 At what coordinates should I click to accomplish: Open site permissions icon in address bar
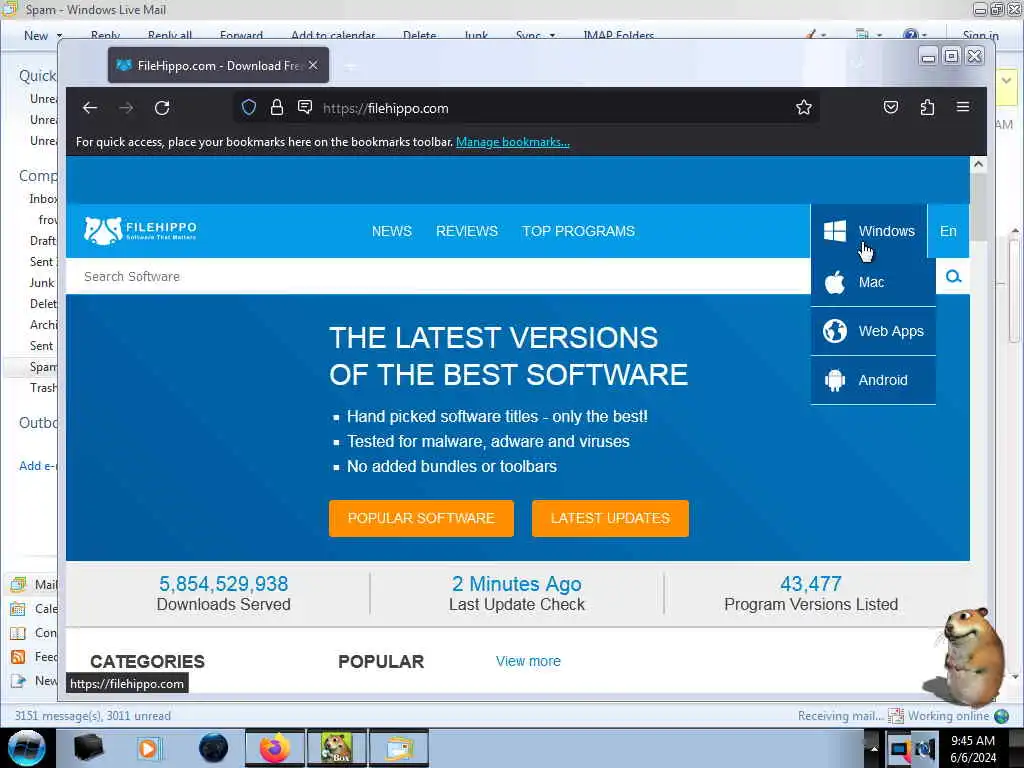(x=305, y=108)
